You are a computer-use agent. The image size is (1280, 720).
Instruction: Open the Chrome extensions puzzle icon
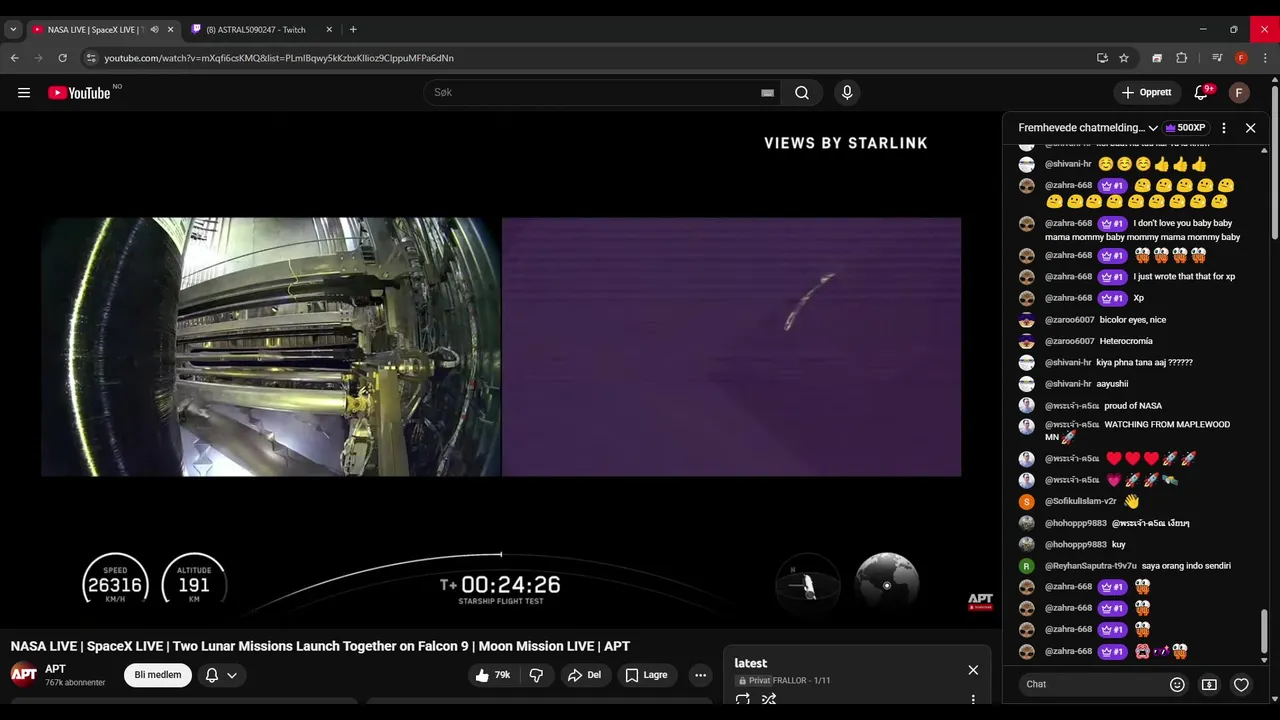tap(1181, 58)
